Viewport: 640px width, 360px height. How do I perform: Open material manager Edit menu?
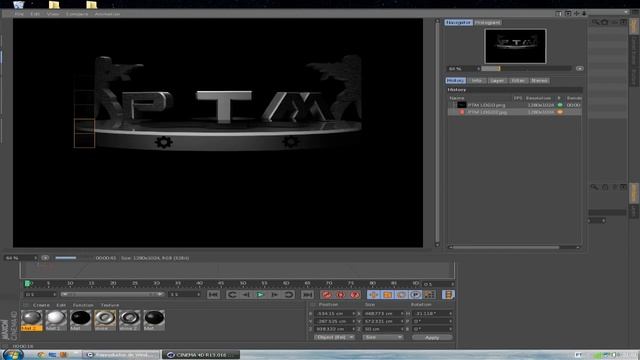tap(61, 305)
